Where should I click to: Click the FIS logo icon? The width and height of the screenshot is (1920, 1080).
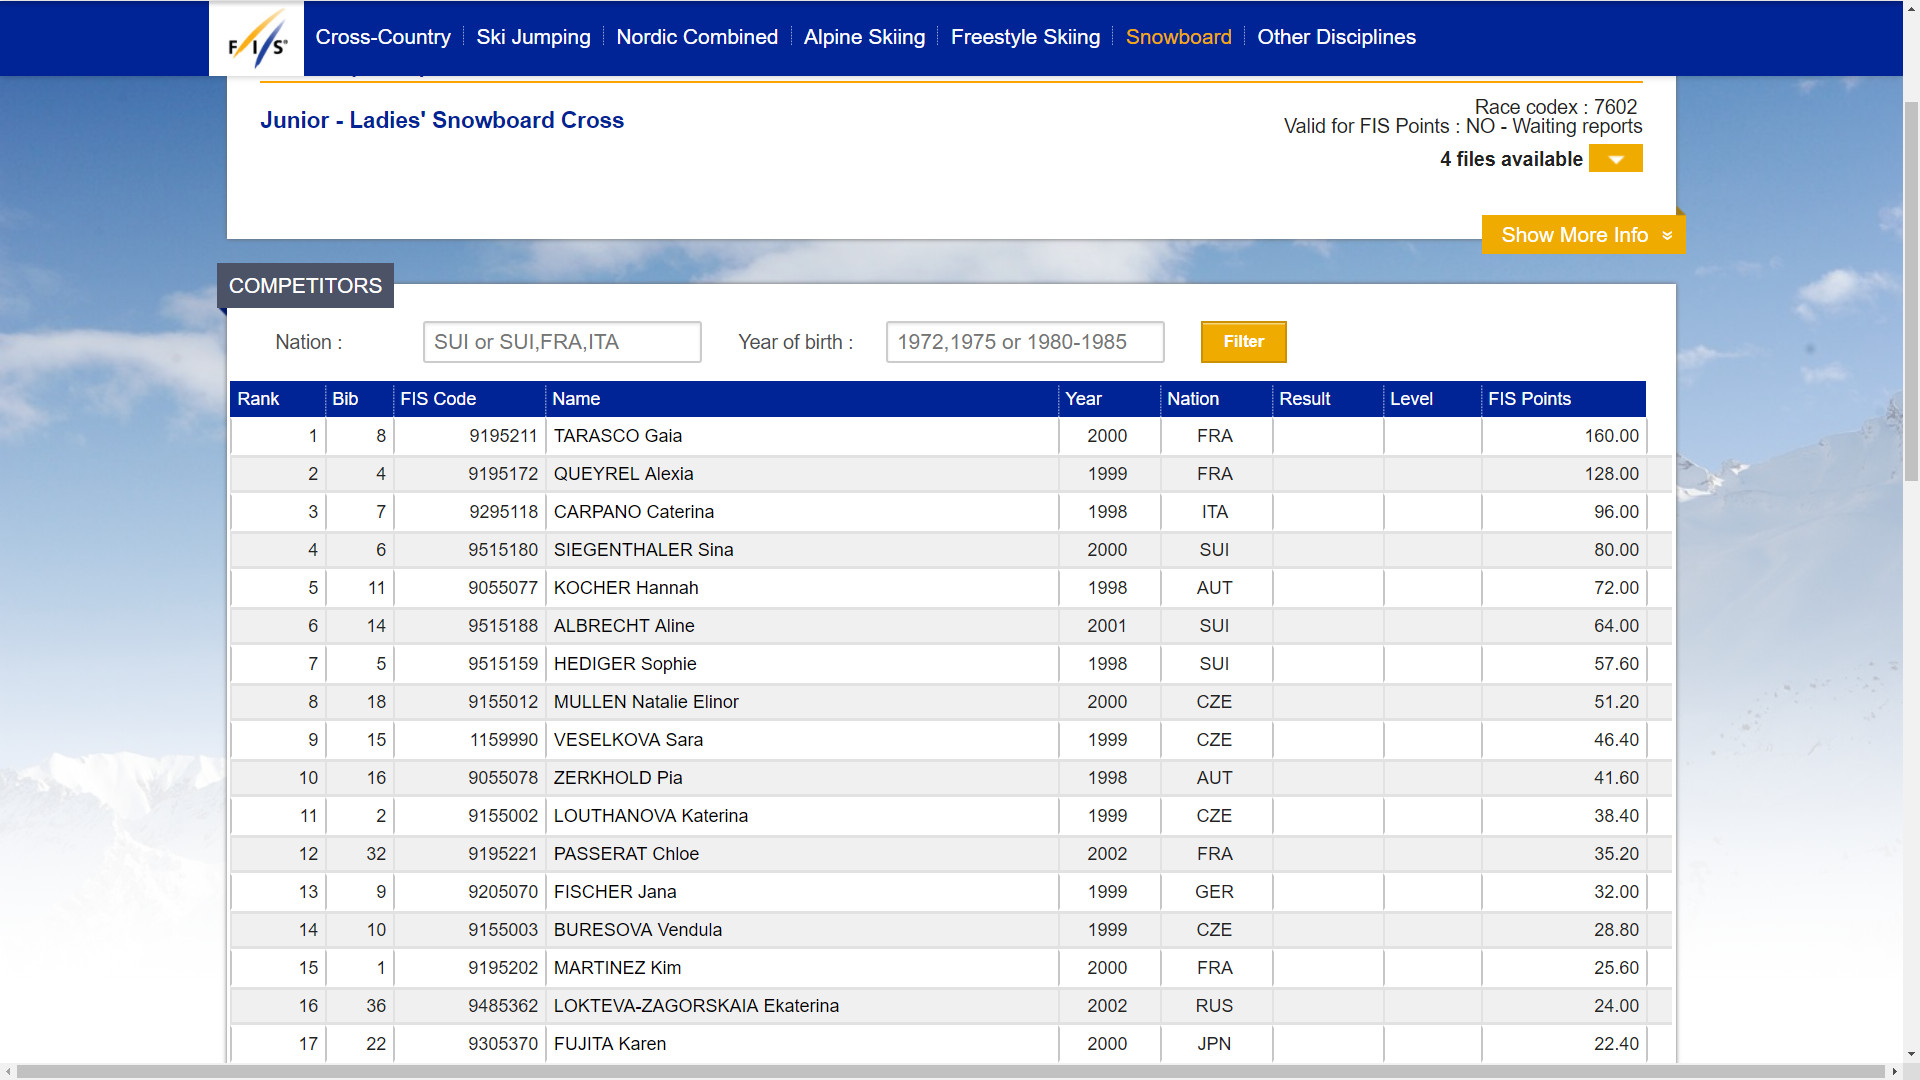tap(256, 39)
